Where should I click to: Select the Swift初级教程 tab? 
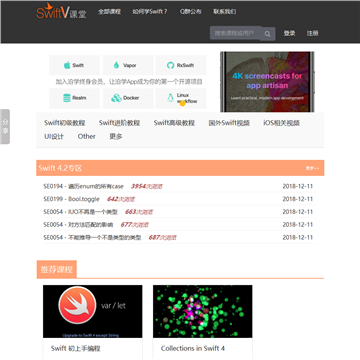pyautogui.click(x=65, y=123)
